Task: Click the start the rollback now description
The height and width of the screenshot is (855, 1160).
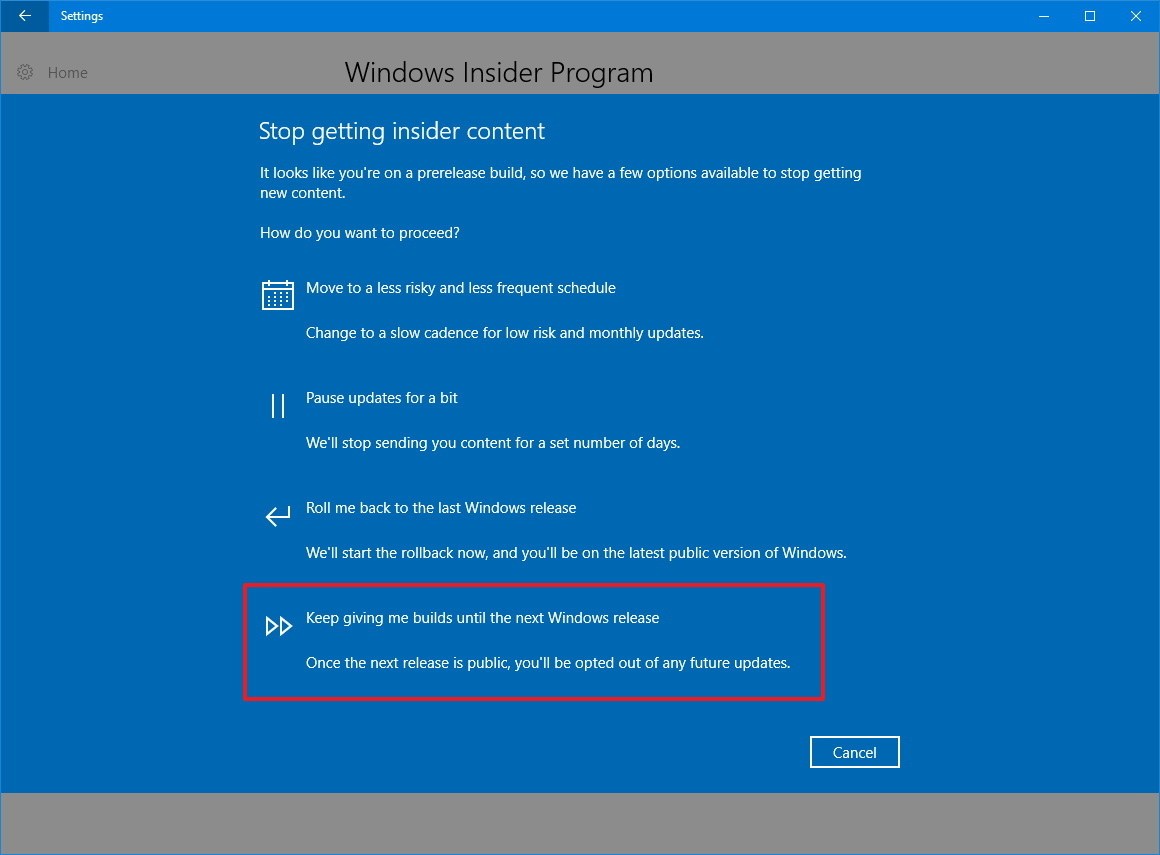Action: [x=576, y=553]
